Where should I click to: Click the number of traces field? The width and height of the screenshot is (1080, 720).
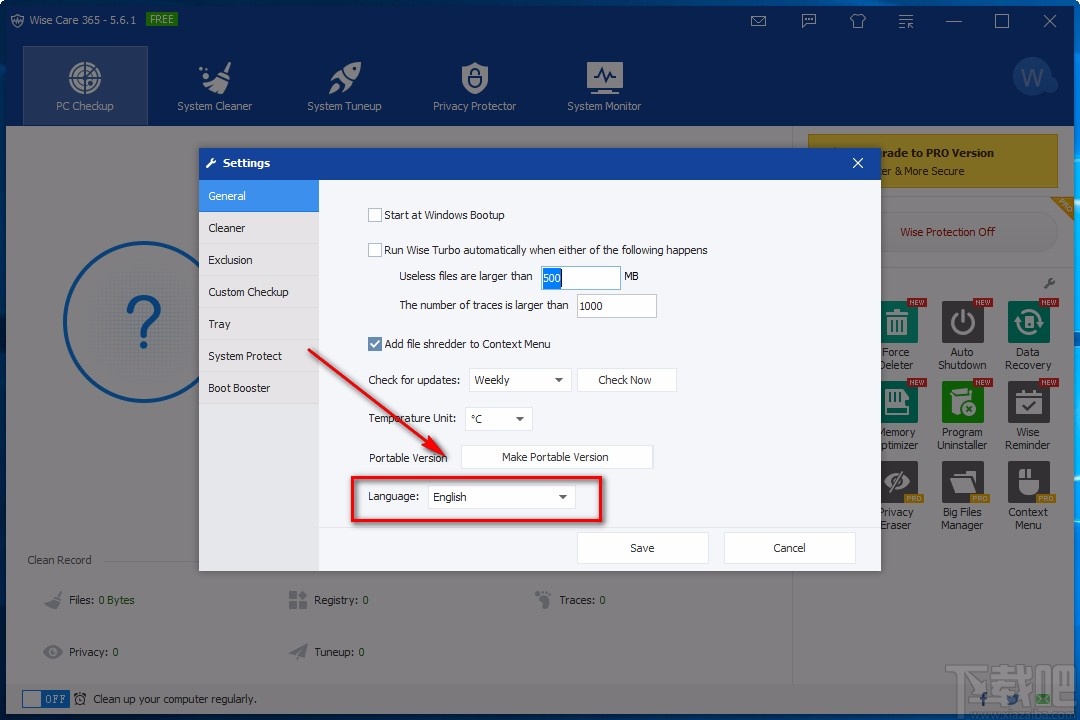[x=616, y=306]
